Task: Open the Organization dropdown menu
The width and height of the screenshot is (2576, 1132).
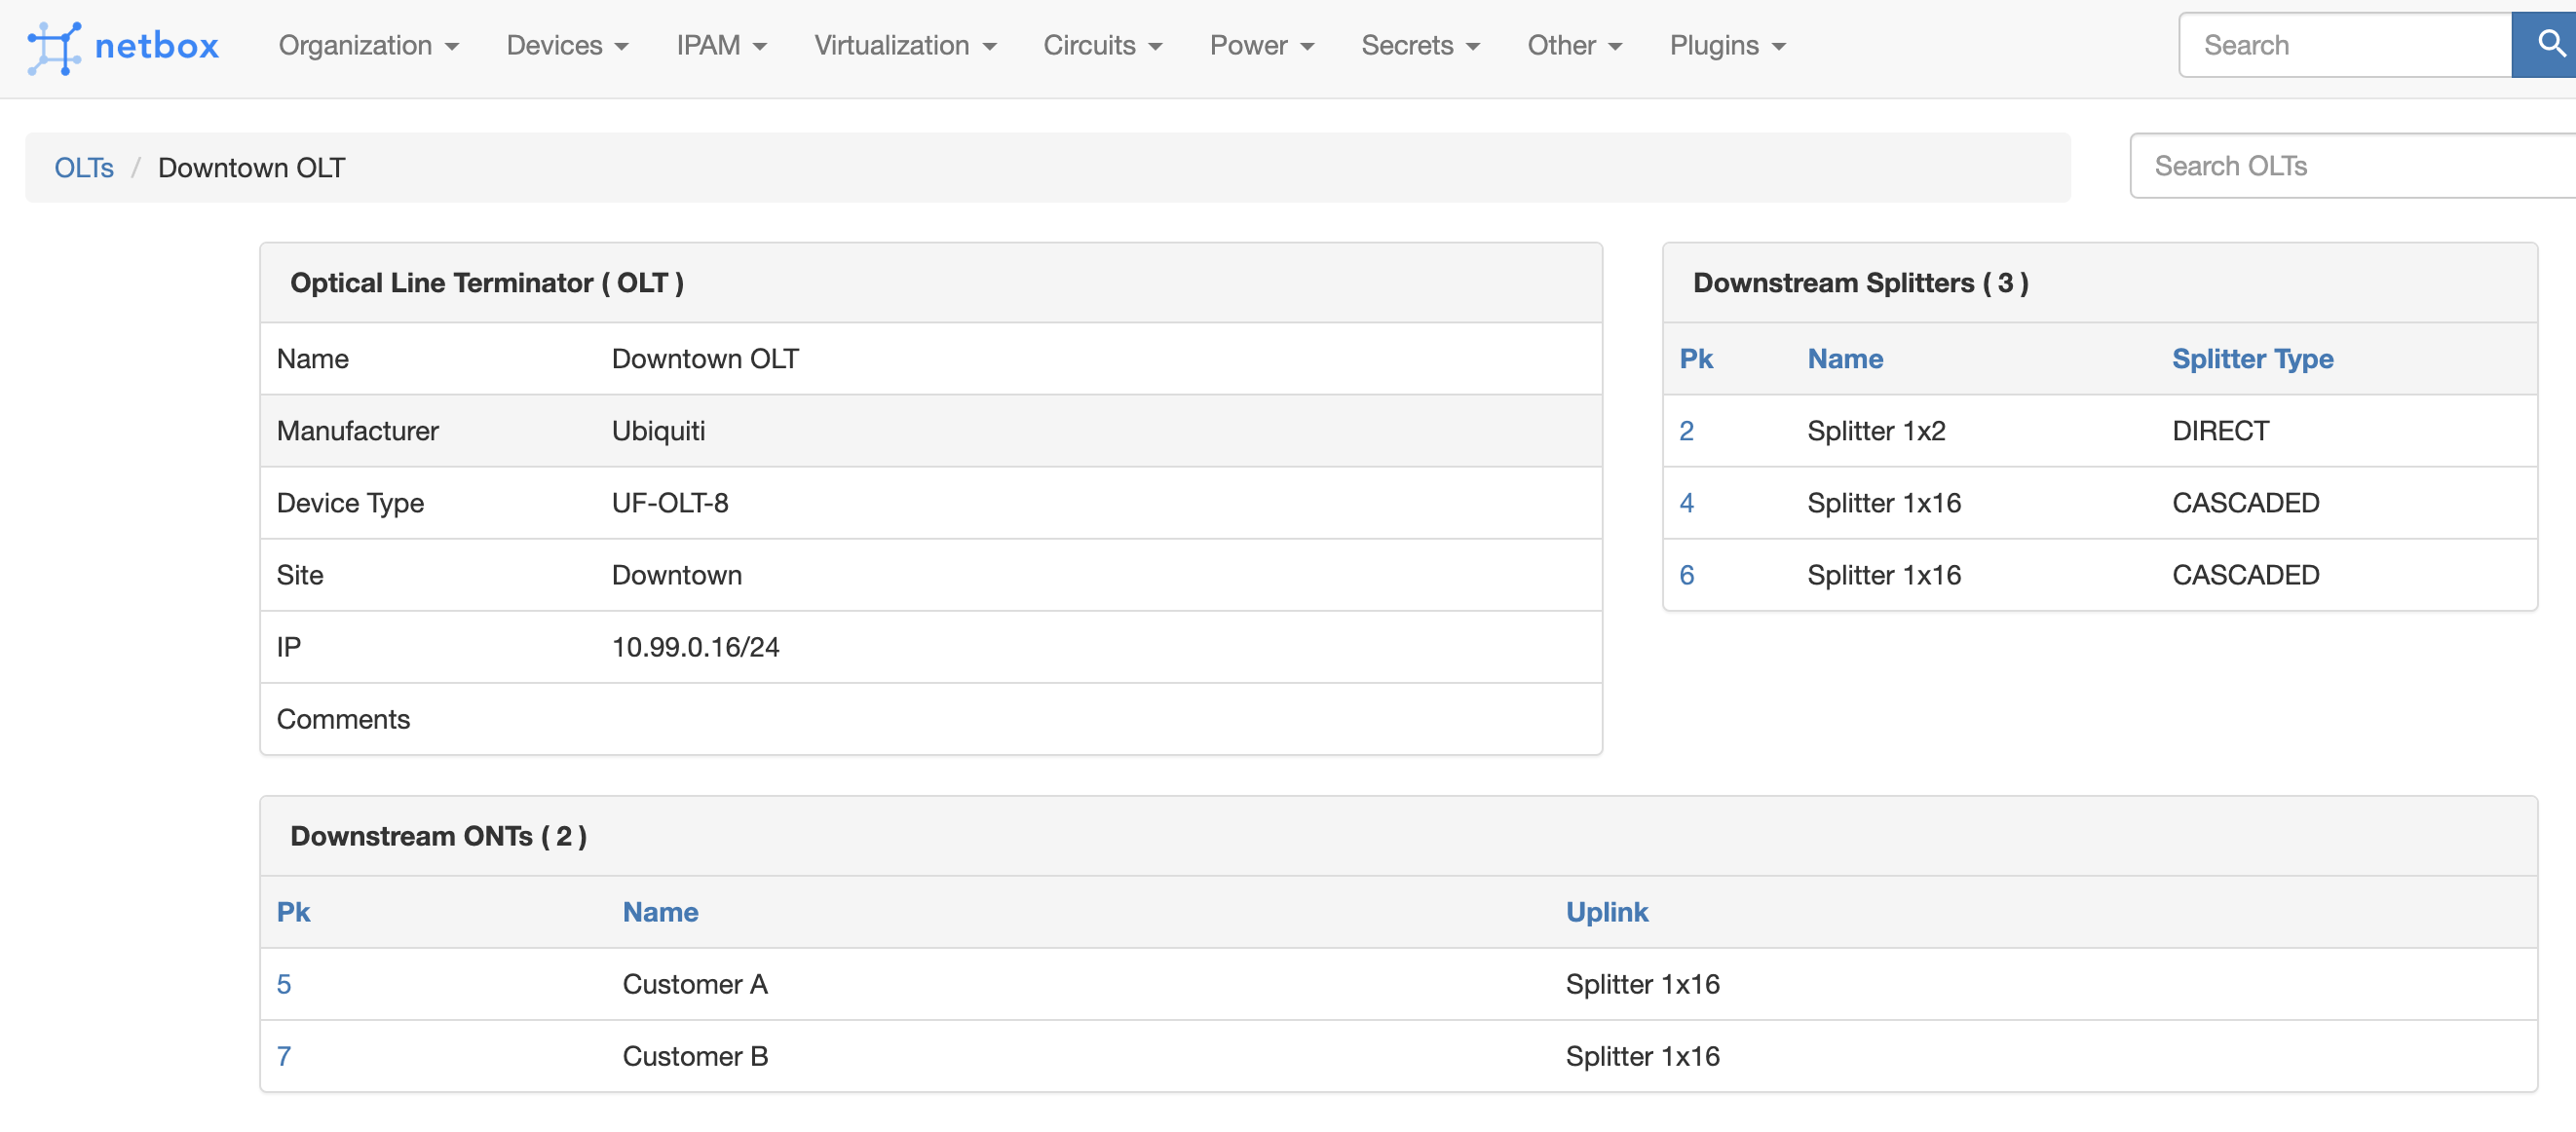Action: click(x=368, y=46)
